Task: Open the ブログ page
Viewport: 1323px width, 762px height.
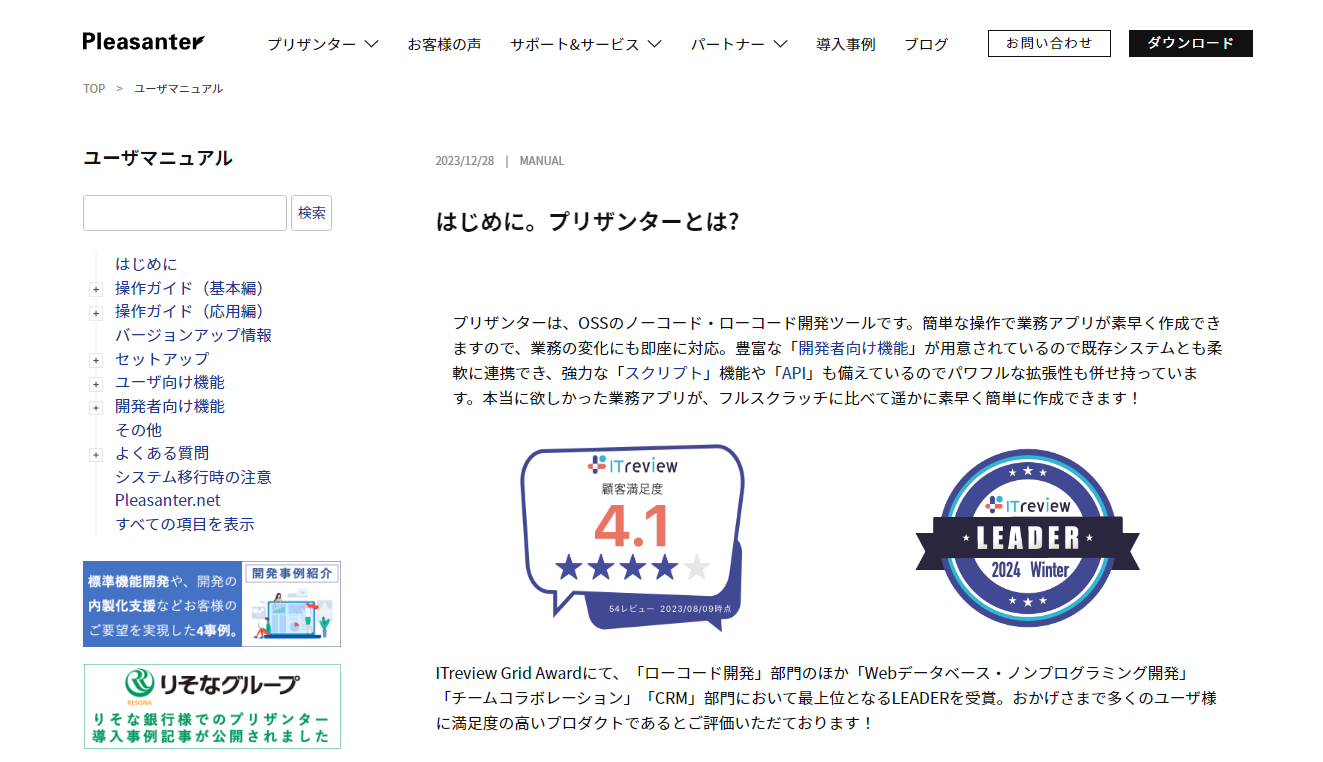Action: tap(926, 44)
